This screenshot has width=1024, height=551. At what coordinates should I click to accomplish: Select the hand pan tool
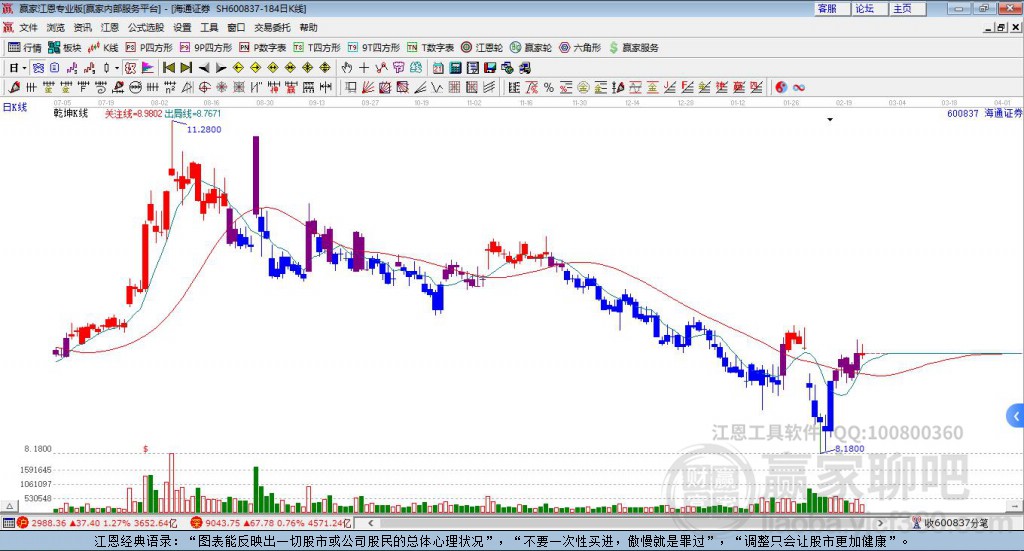[347, 68]
